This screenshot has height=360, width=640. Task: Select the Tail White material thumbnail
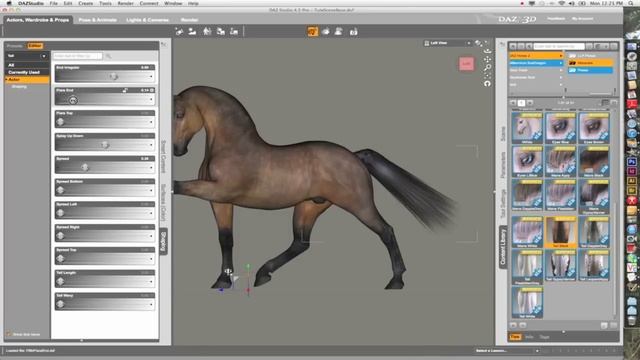527,302
